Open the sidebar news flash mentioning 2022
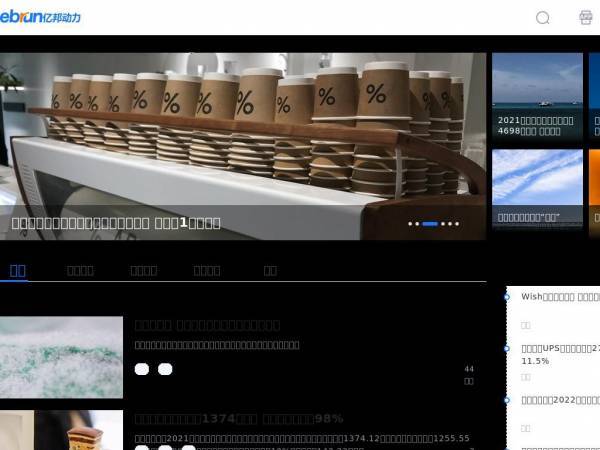This screenshot has height=450, width=600. click(x=560, y=400)
